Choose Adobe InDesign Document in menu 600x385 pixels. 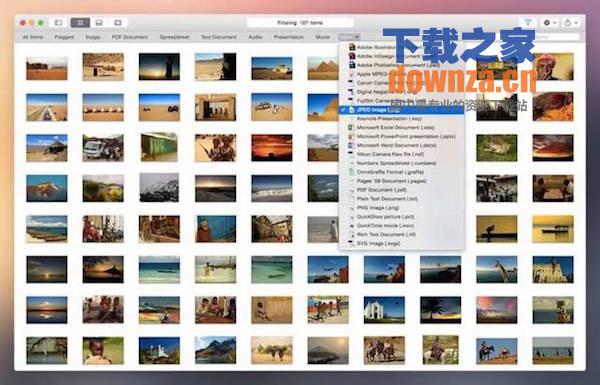point(402,56)
